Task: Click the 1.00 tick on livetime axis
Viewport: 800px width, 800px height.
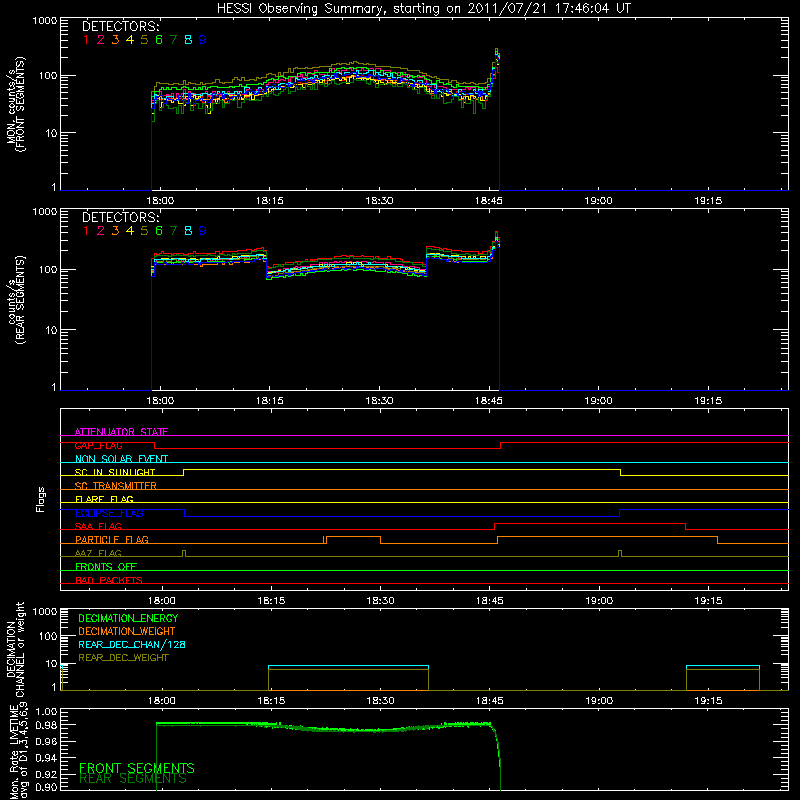Action: [x=46, y=712]
